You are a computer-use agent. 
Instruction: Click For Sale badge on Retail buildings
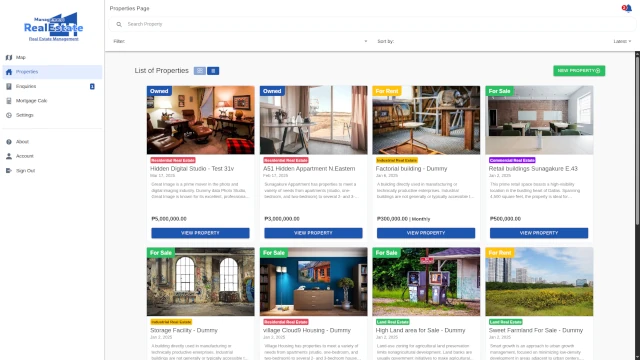pos(500,91)
